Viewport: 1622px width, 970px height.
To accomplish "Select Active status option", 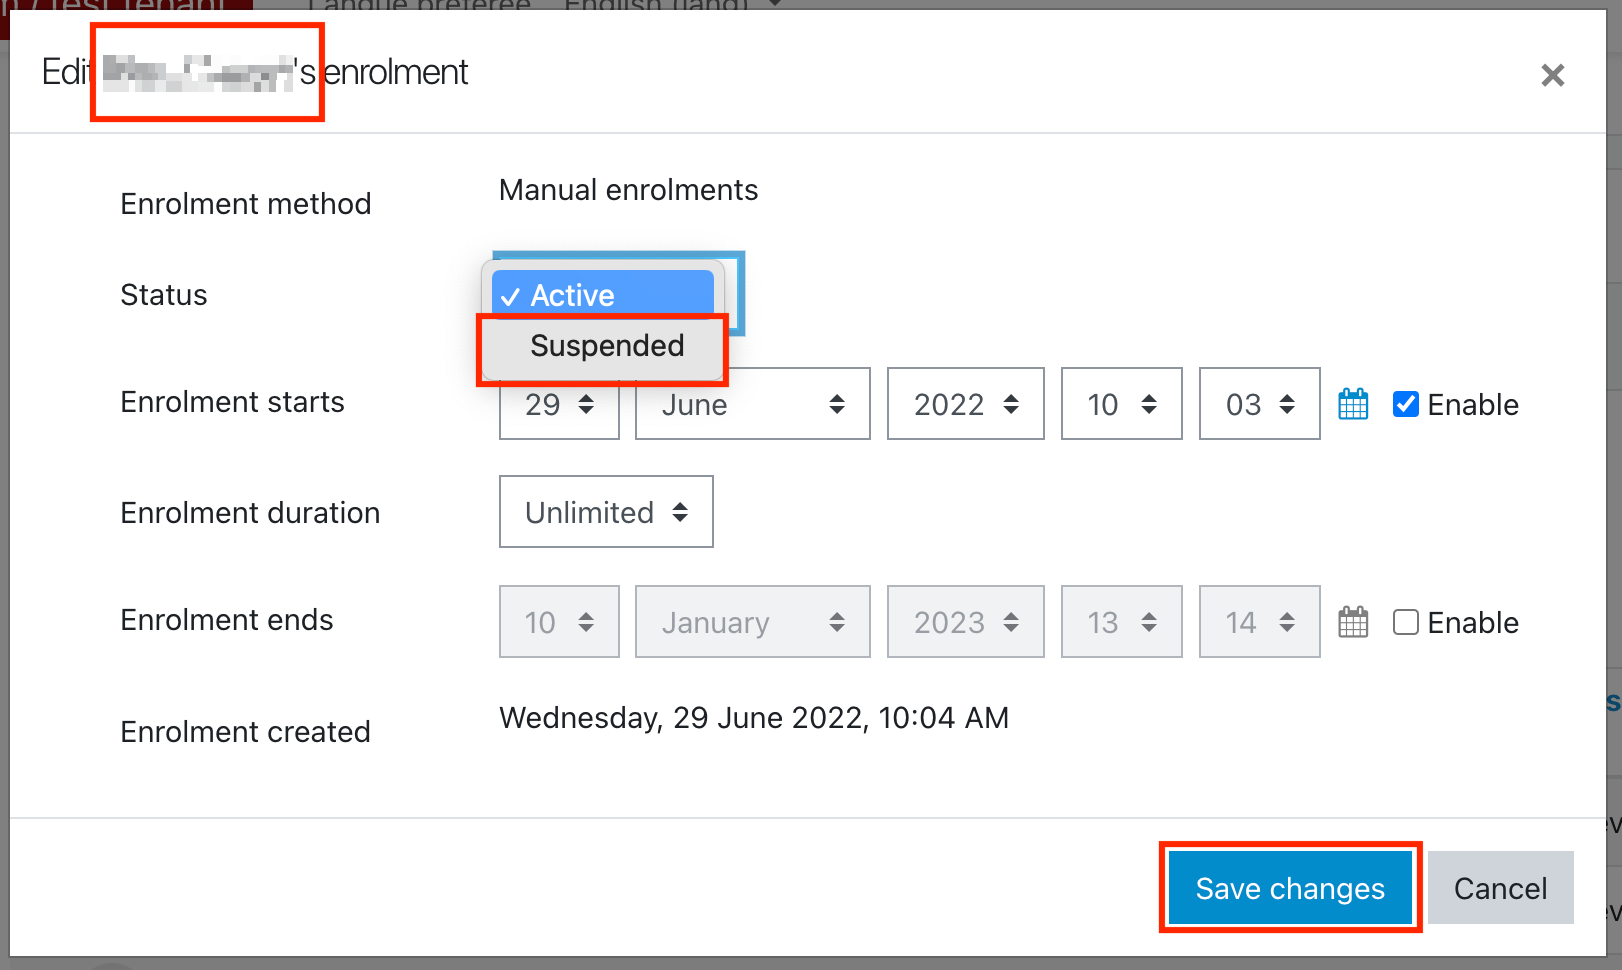I will [603, 295].
